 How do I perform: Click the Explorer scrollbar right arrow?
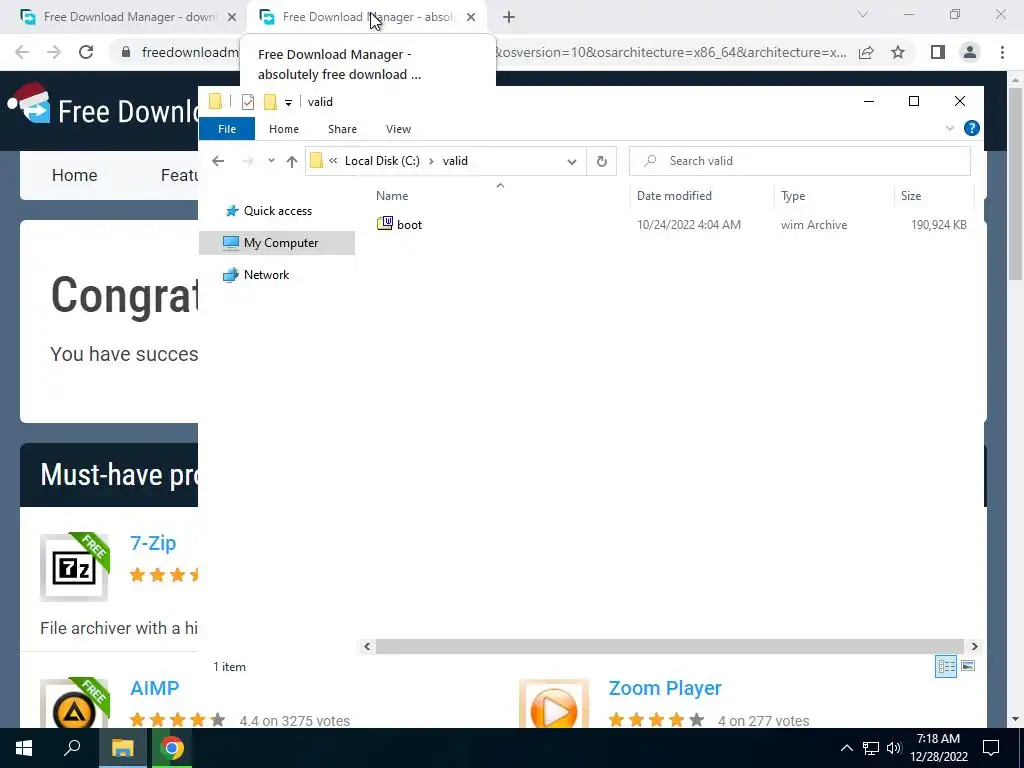tap(974, 647)
